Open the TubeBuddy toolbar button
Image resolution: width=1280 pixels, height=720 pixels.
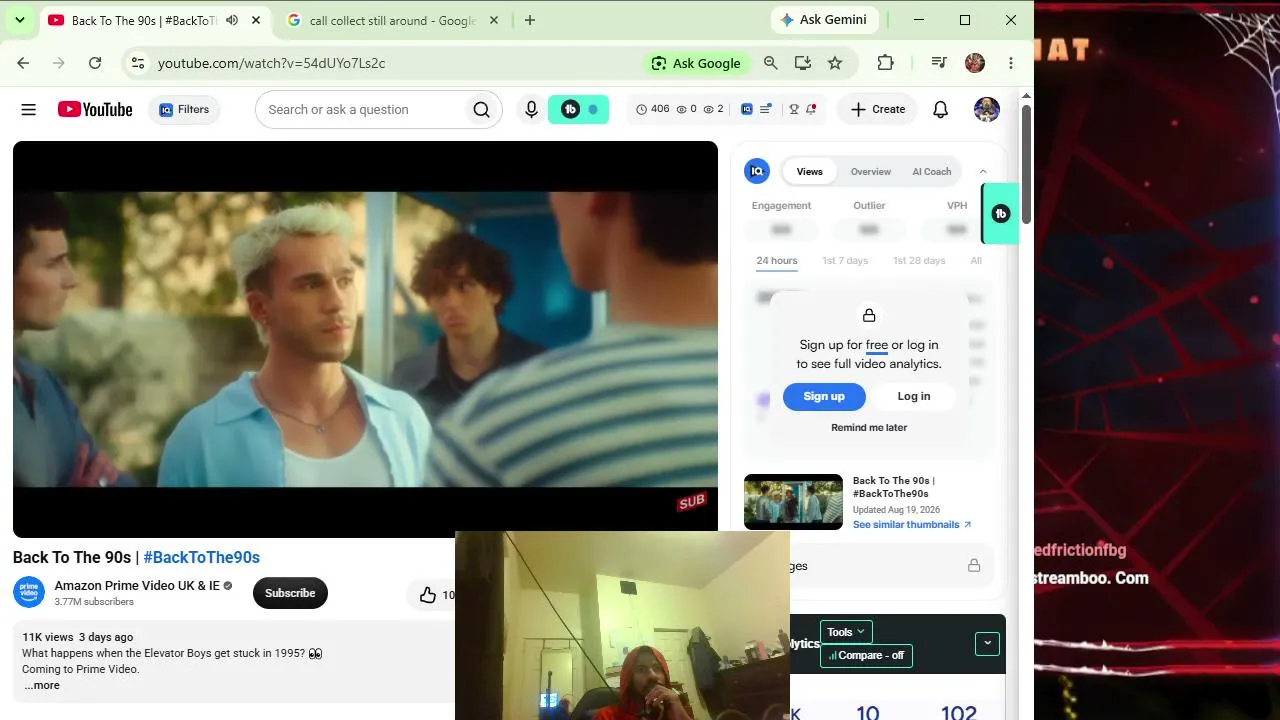578,110
